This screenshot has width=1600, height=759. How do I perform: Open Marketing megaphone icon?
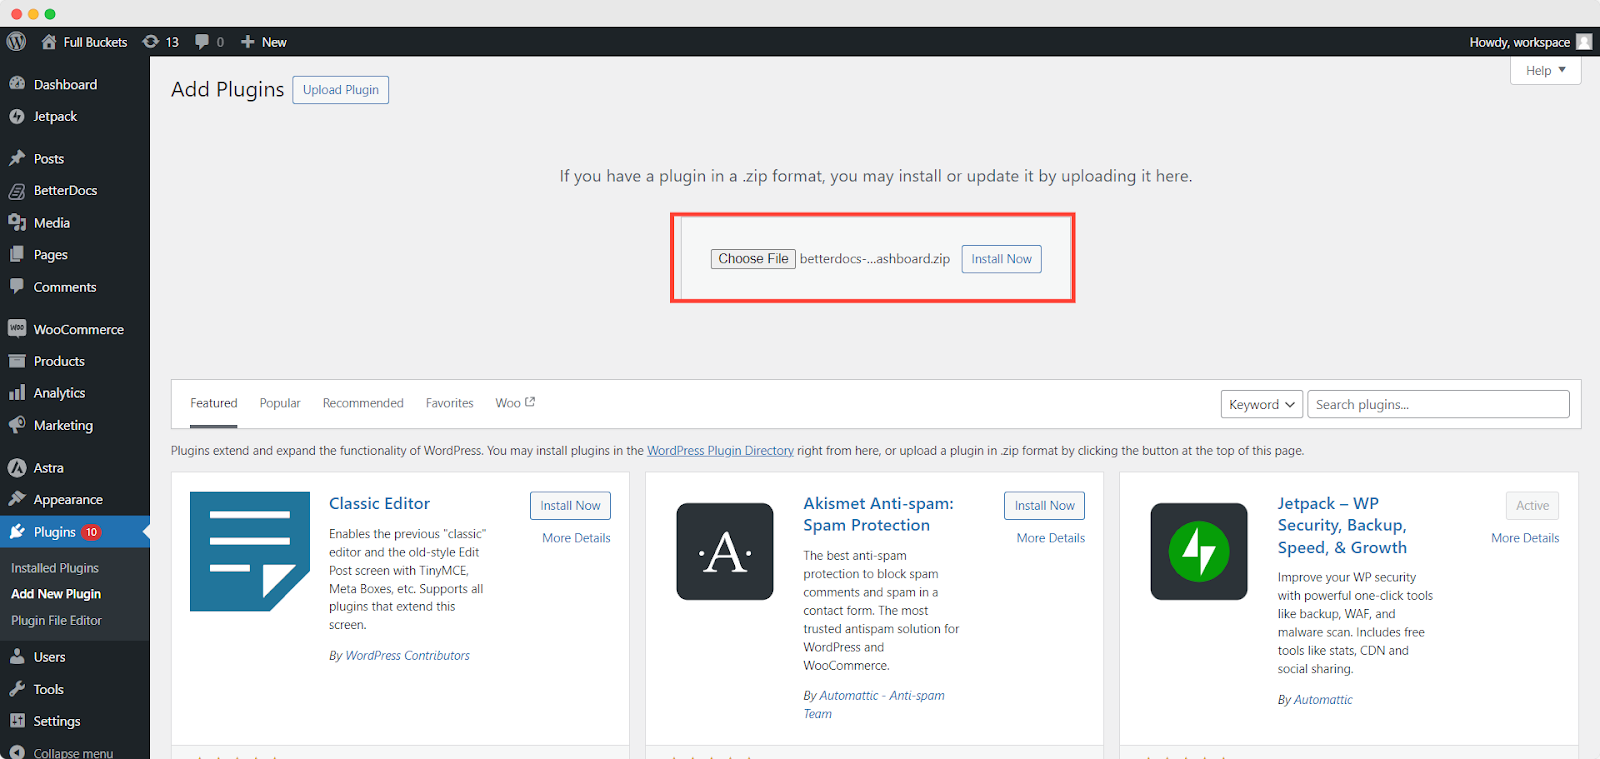(x=17, y=424)
